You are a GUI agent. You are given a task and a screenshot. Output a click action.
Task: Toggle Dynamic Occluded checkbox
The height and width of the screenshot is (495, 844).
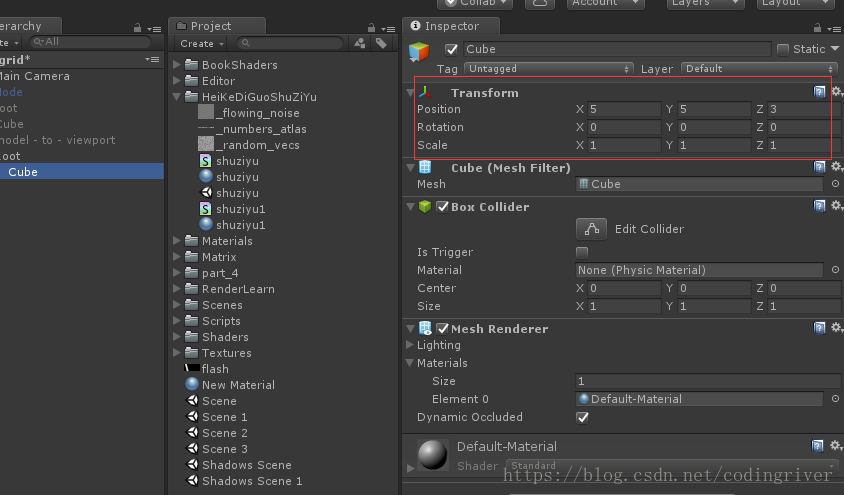click(582, 418)
